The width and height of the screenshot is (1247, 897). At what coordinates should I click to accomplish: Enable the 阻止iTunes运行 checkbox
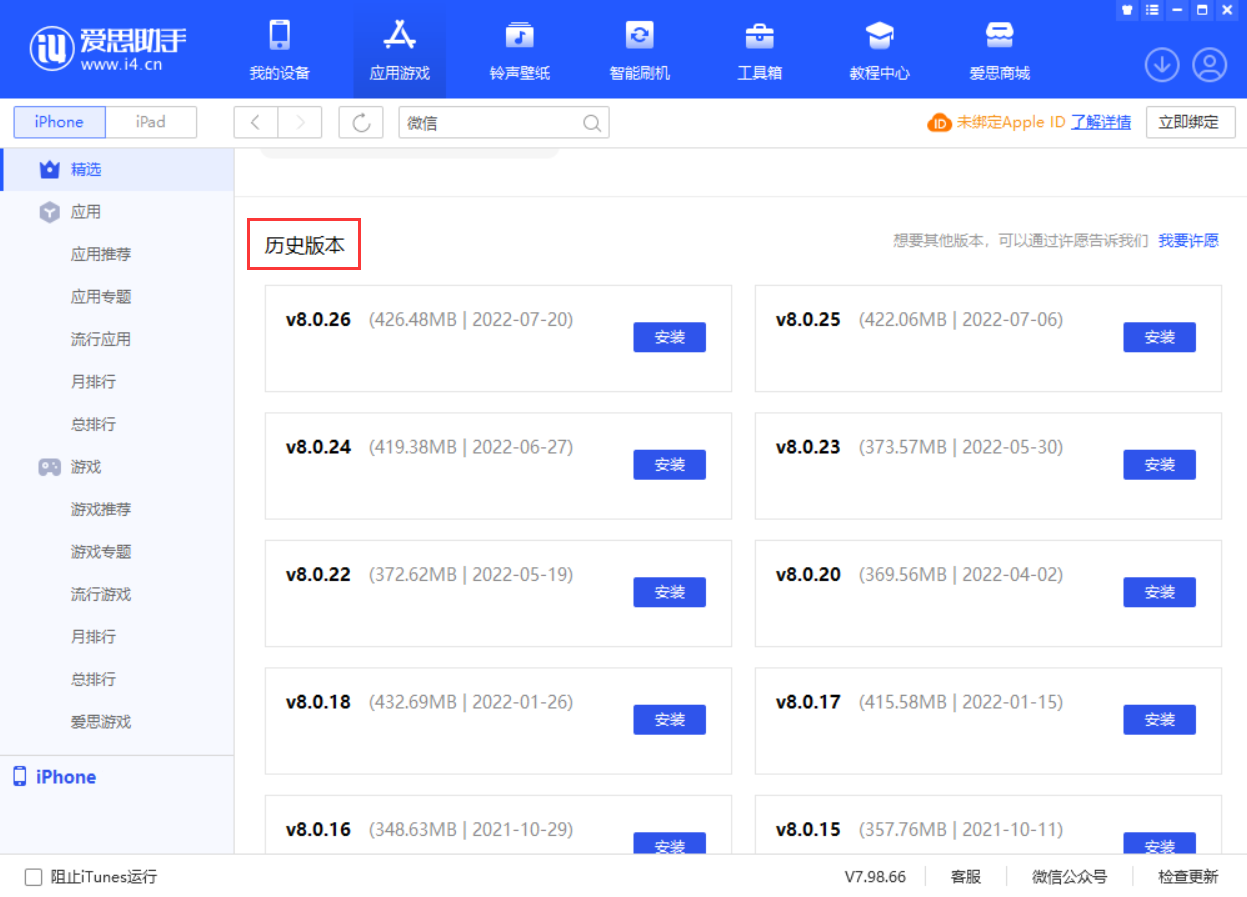point(33,877)
